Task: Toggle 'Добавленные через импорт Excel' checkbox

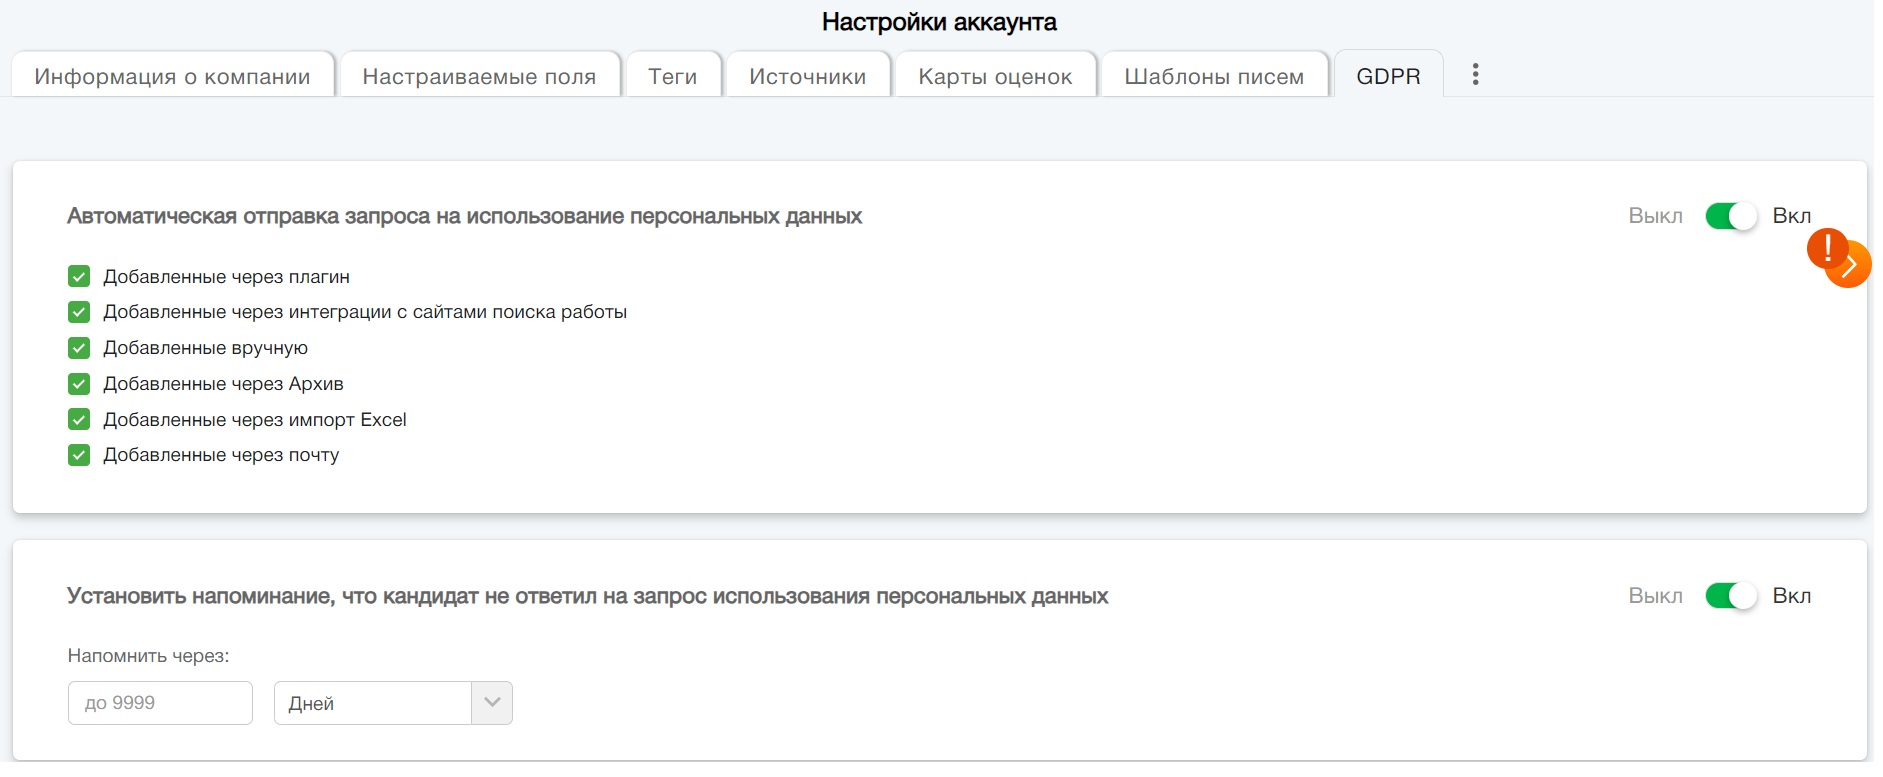Action: (79, 420)
